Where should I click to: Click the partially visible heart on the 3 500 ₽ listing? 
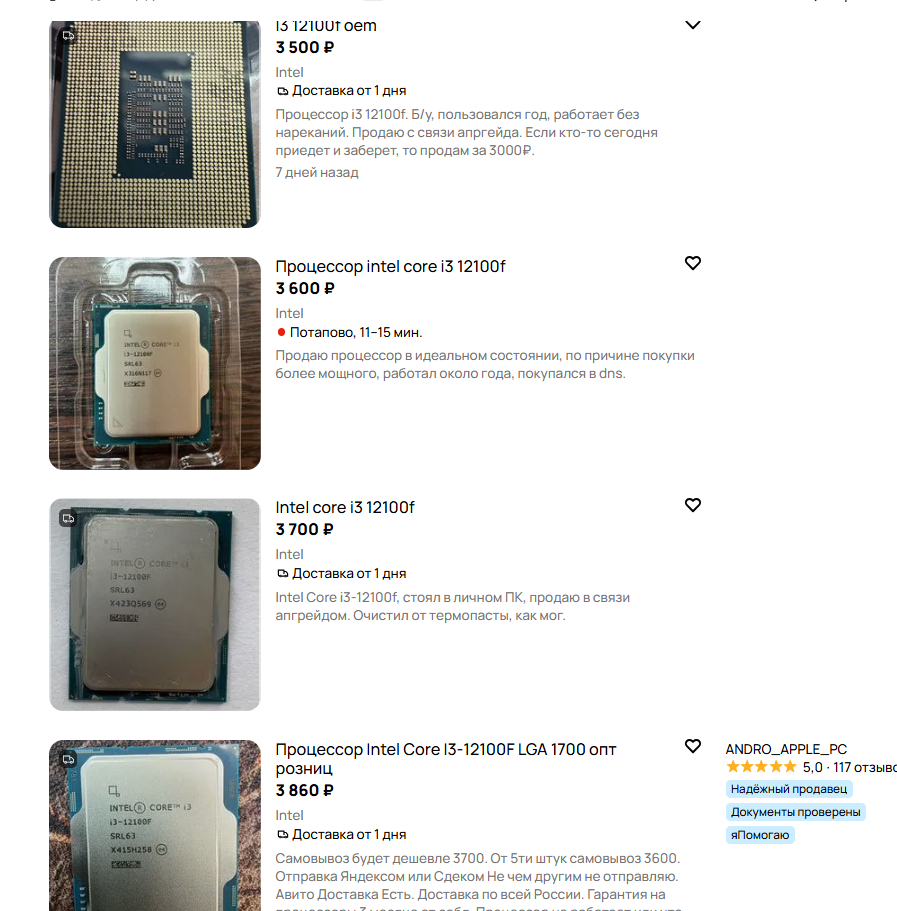693,25
